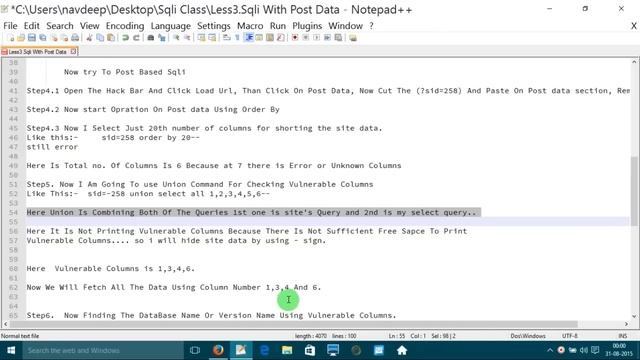Screen dimensions: 640x360
Task: Click the Paste toolbar icon
Action: tap(111, 38)
